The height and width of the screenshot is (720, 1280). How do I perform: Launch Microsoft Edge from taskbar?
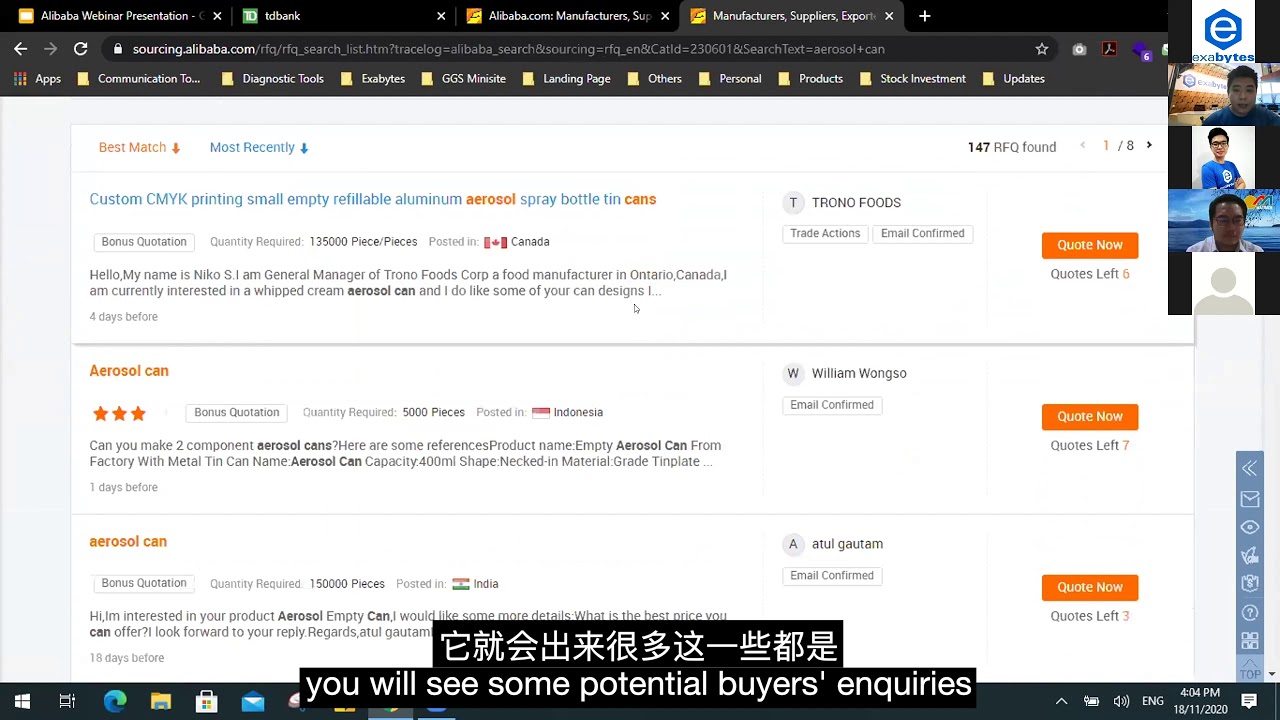coord(115,701)
